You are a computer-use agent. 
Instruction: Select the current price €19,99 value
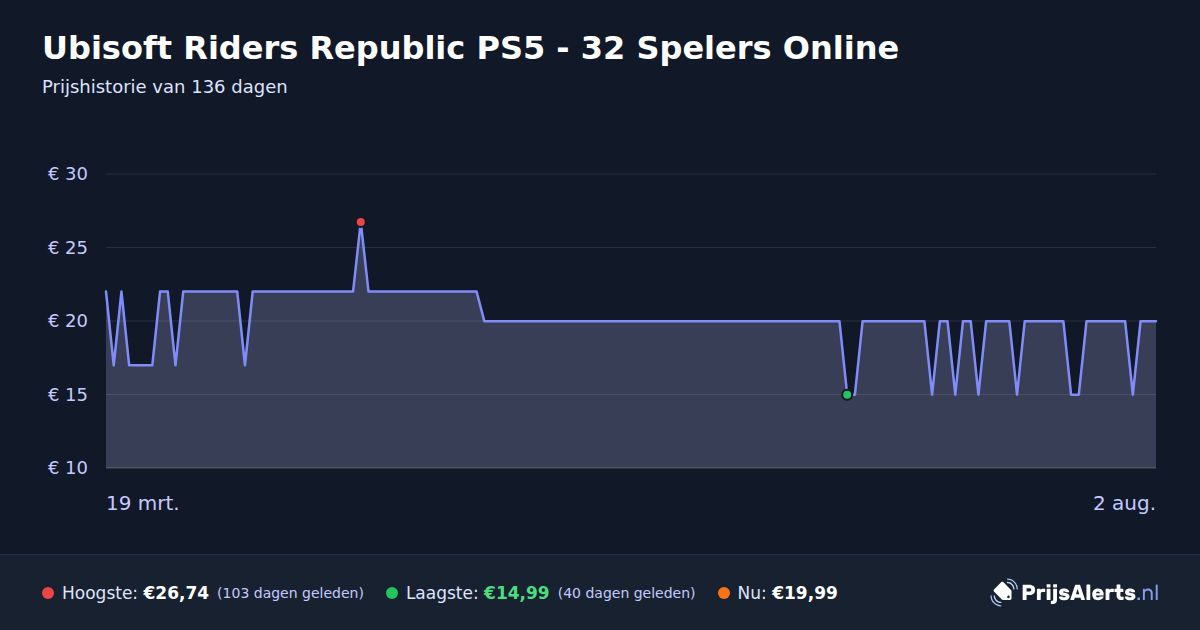(805, 593)
